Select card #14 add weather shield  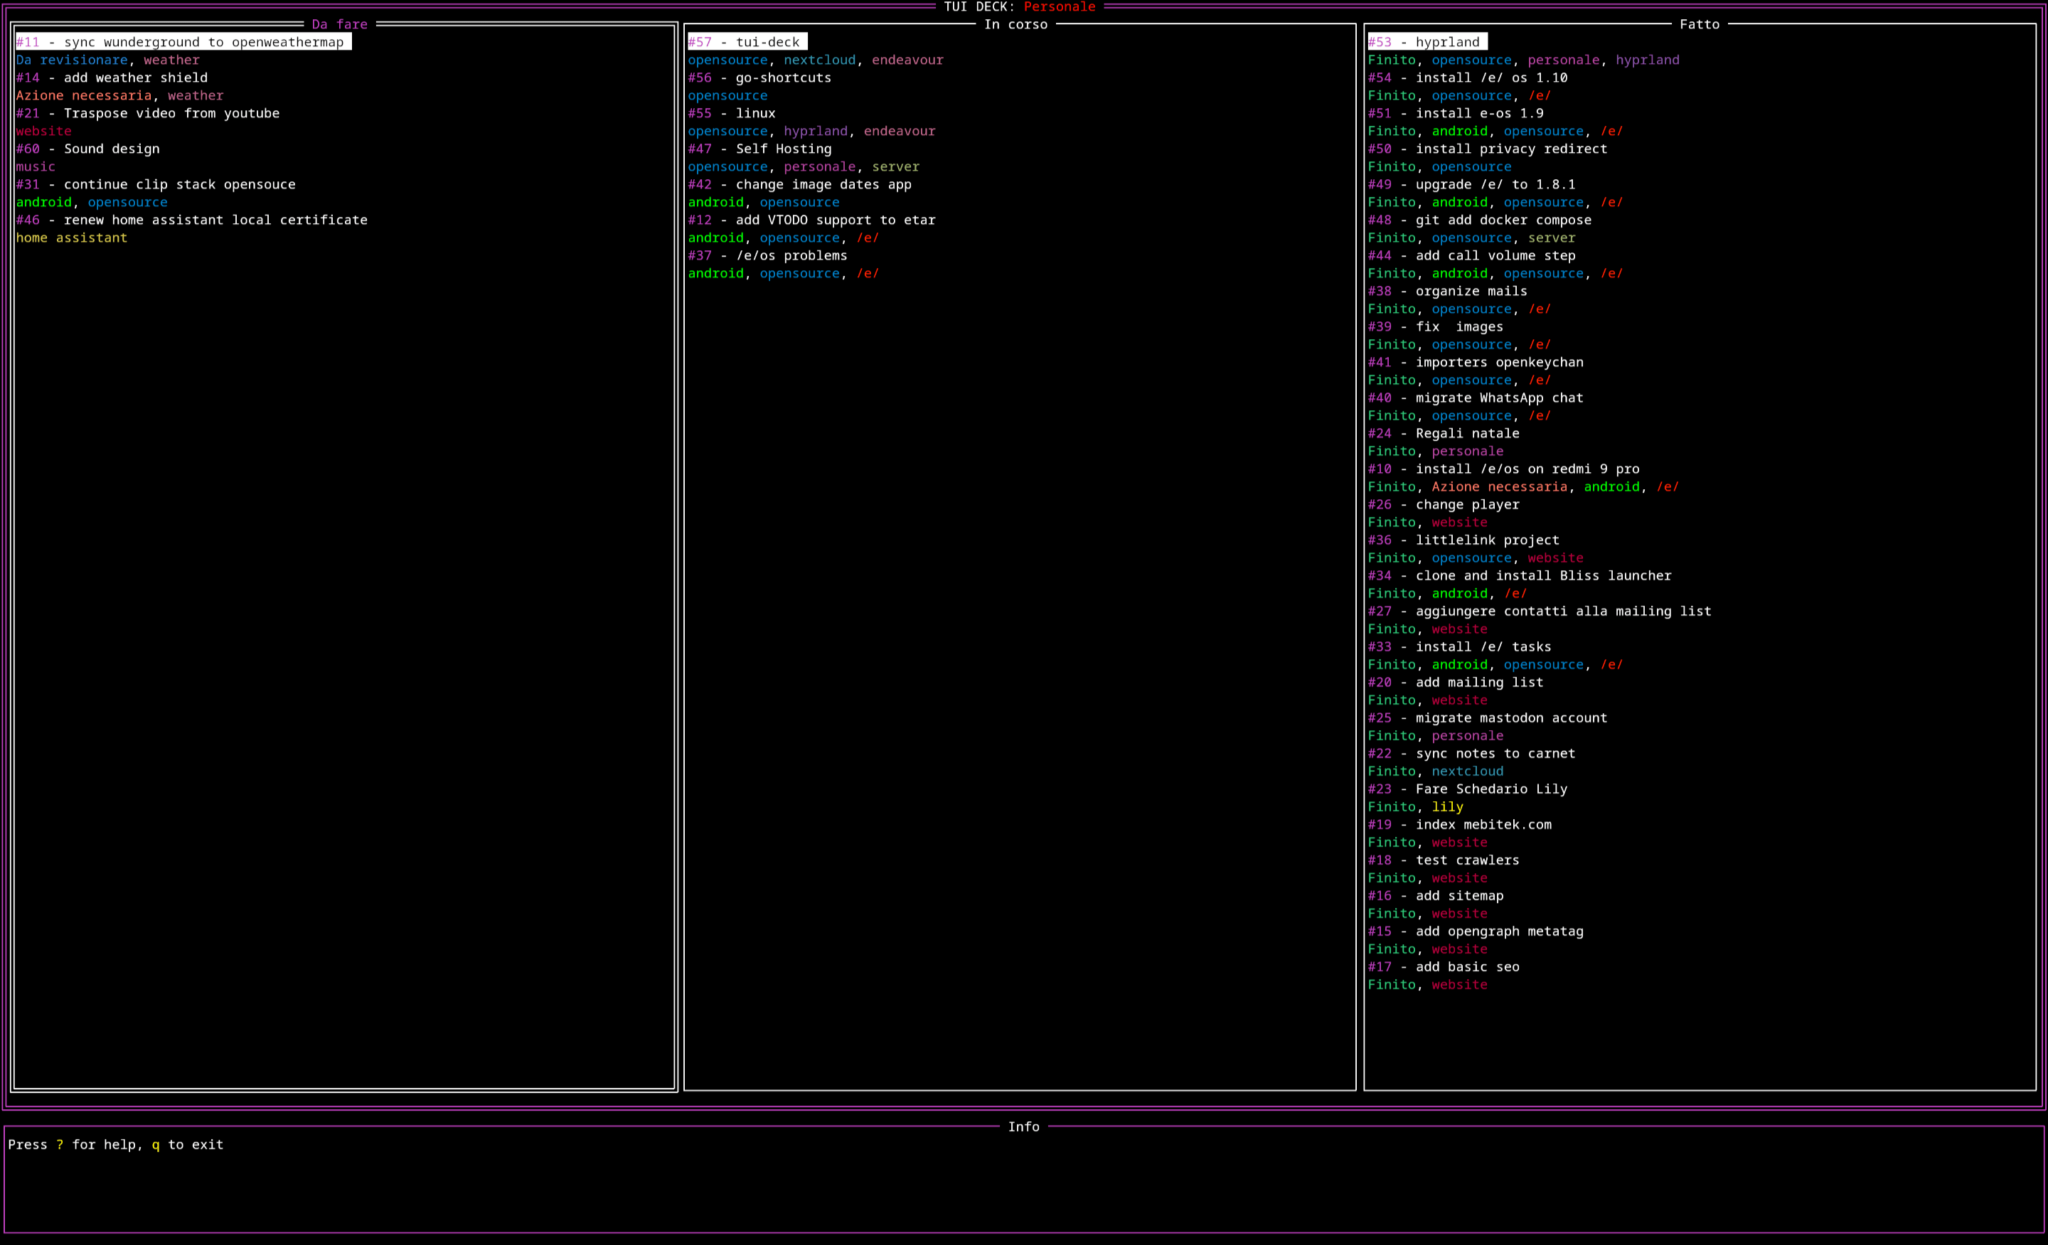point(112,78)
